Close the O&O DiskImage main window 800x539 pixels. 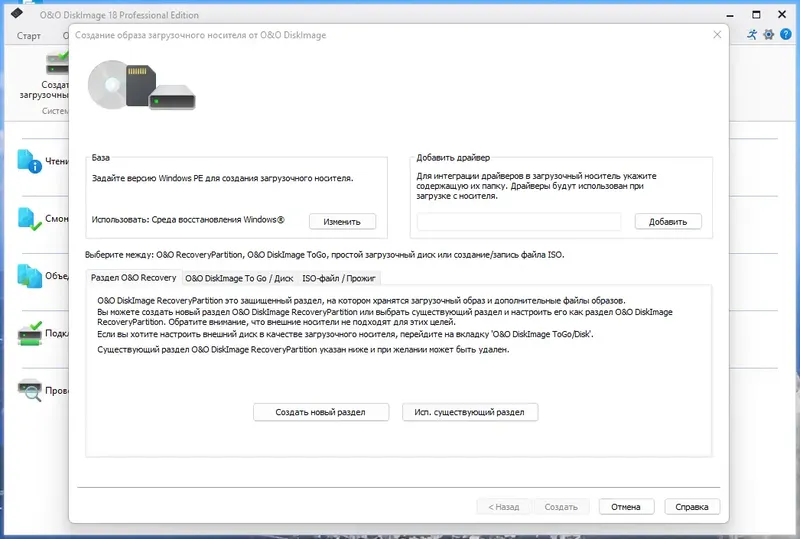[x=782, y=15]
